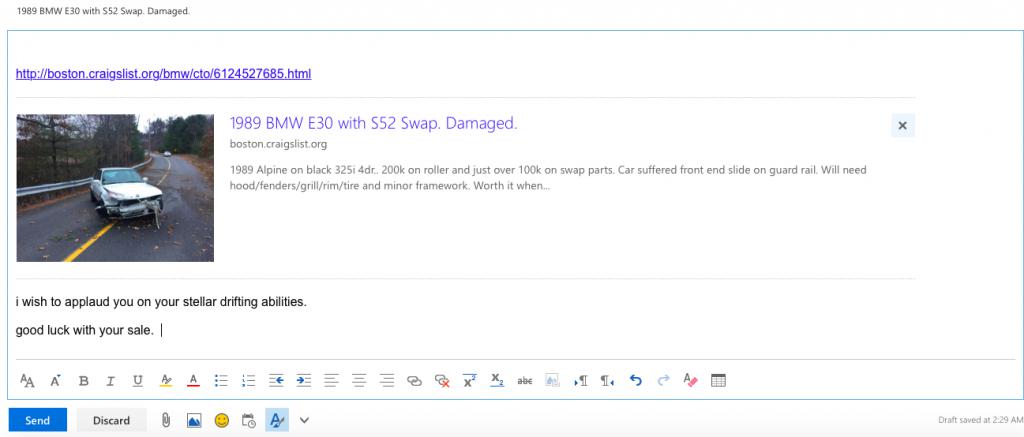Open the Craigslist BMW listing link
This screenshot has height=437, width=1024.
(164, 74)
